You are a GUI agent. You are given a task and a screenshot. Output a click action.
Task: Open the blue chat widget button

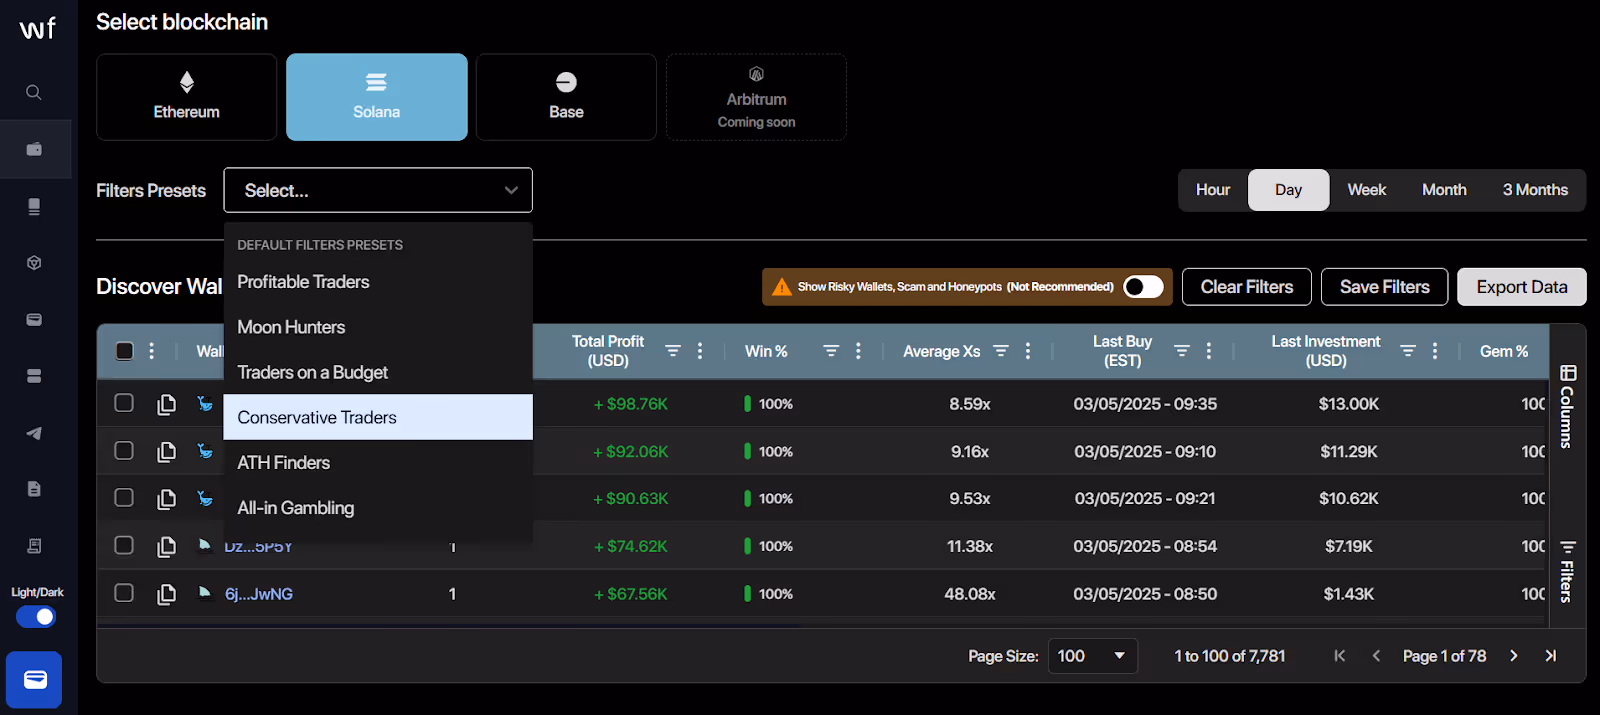click(x=35, y=680)
